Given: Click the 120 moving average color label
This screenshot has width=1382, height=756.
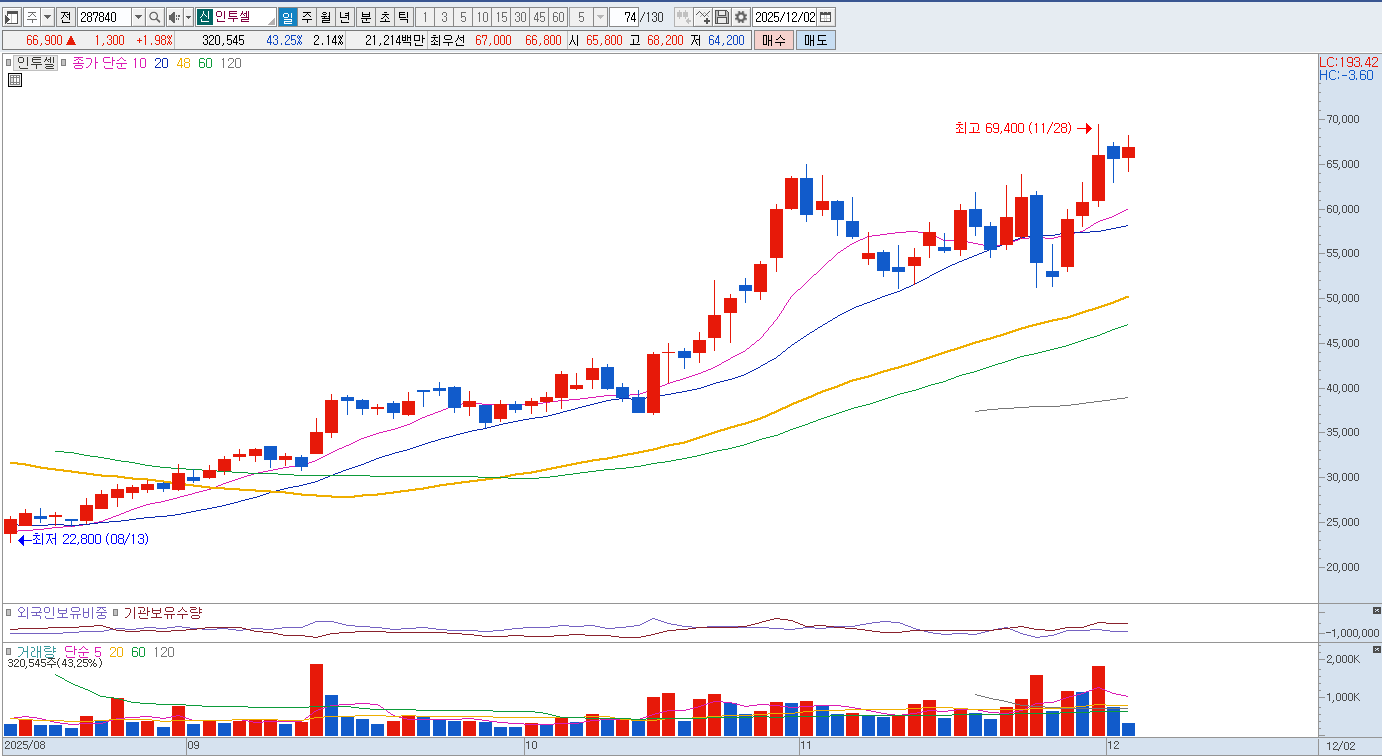Looking at the screenshot, I should (x=230, y=63).
